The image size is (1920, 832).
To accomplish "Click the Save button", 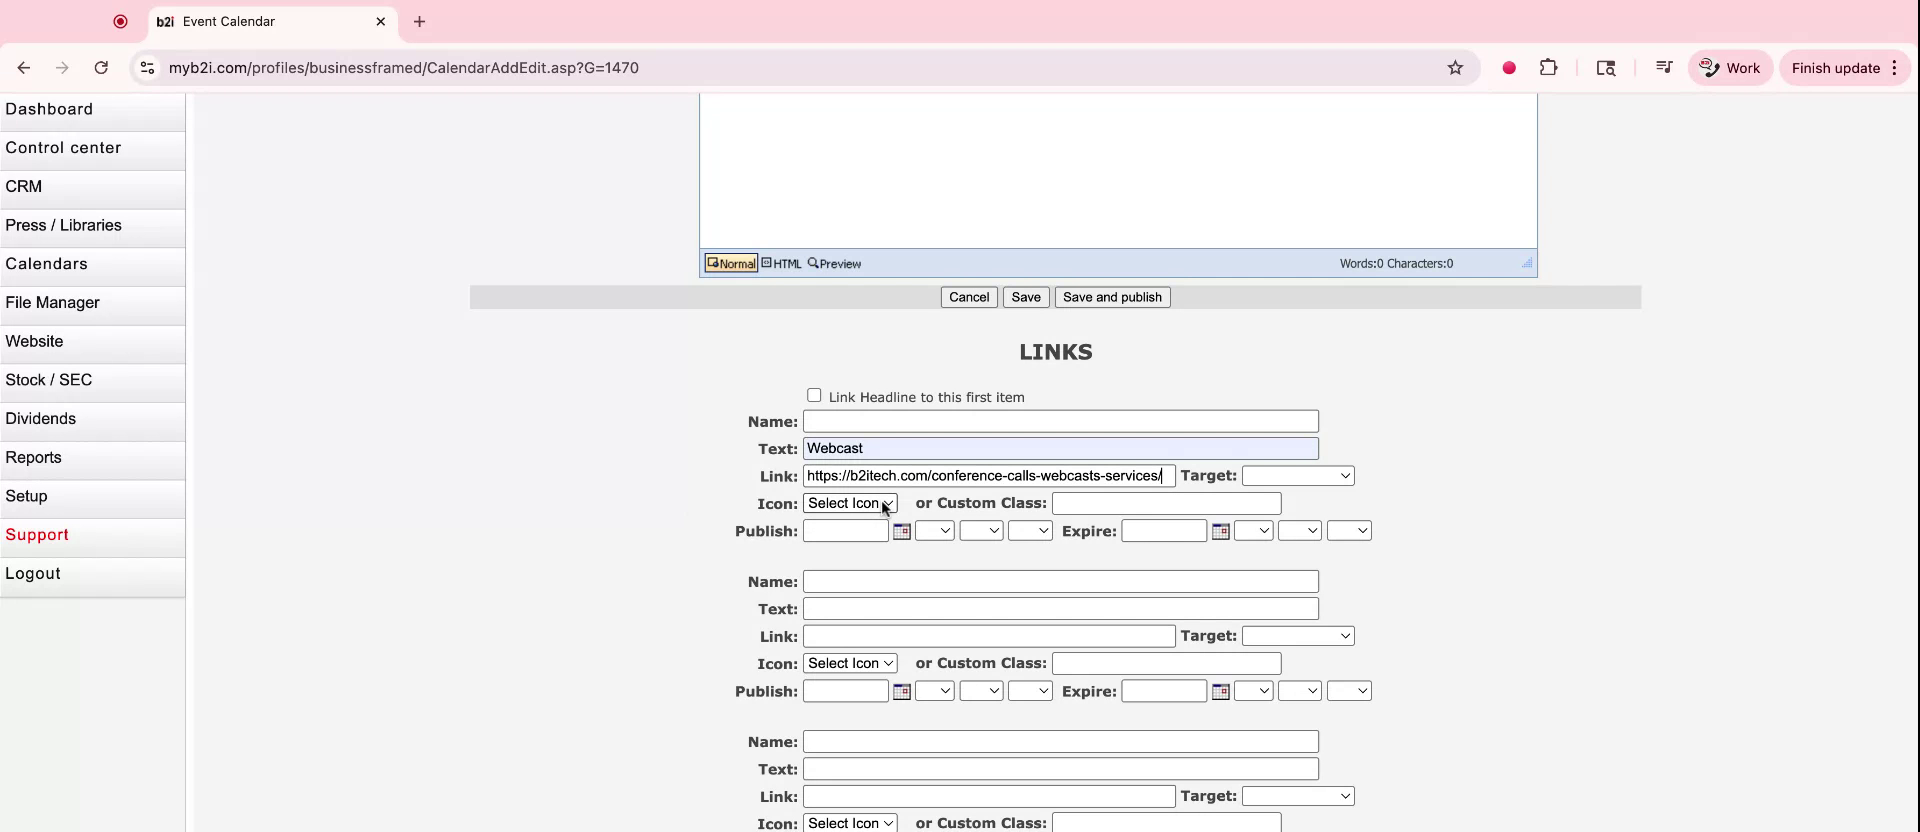I will pyautogui.click(x=1026, y=297).
